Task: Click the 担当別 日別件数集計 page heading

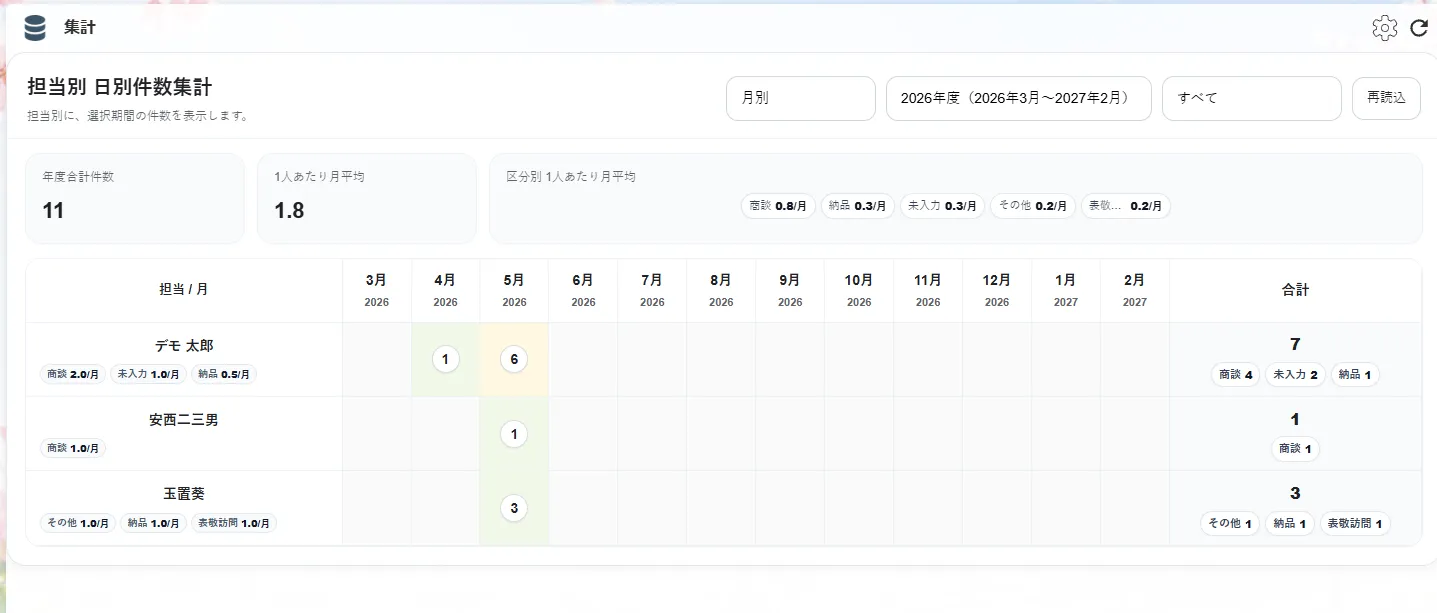Action: click(120, 87)
